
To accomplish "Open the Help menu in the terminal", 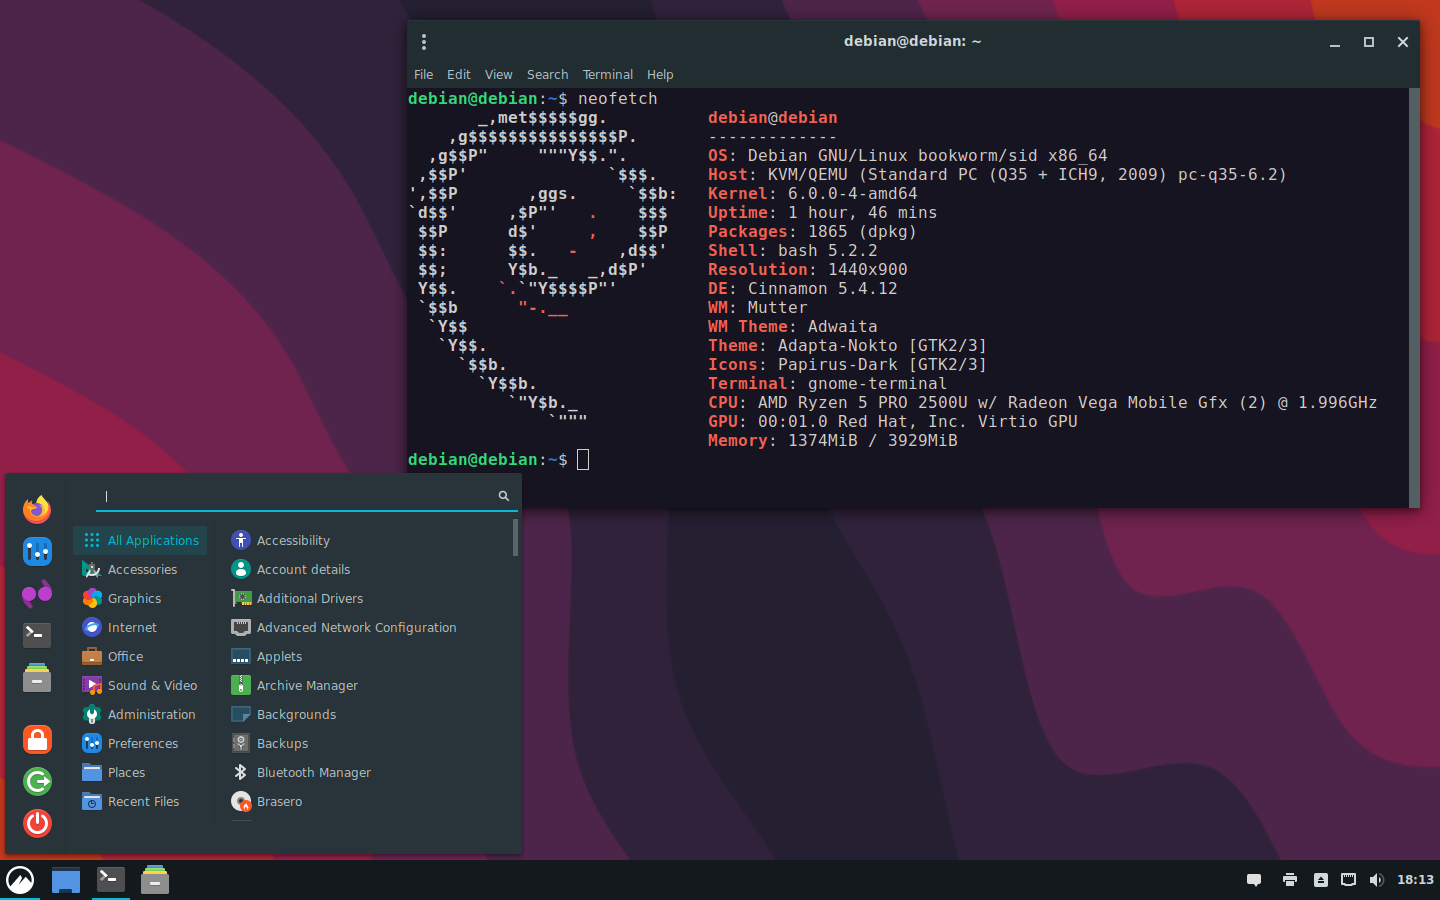I will tap(660, 75).
